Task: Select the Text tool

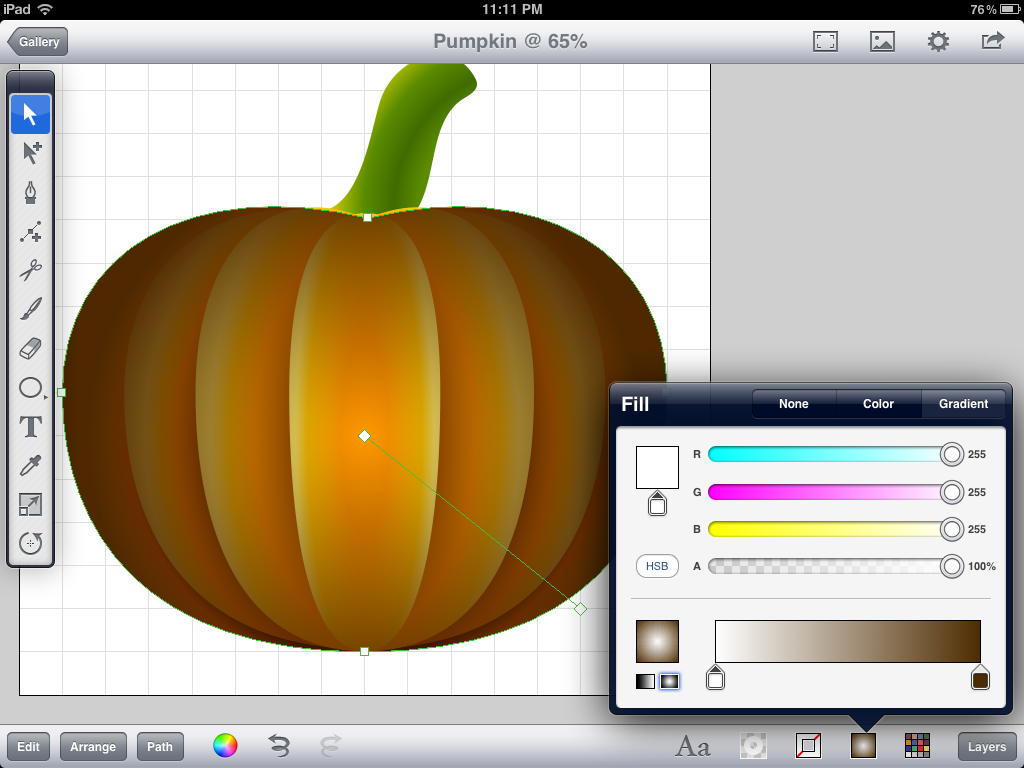Action: coord(31,427)
